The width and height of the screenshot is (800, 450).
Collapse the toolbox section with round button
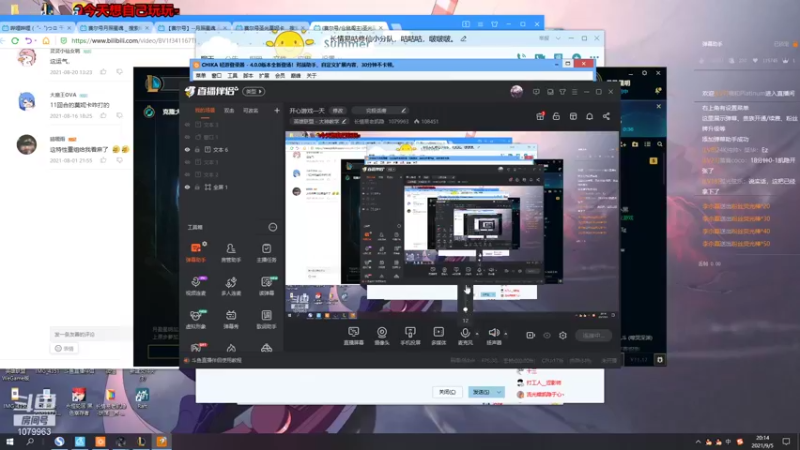click(x=272, y=227)
